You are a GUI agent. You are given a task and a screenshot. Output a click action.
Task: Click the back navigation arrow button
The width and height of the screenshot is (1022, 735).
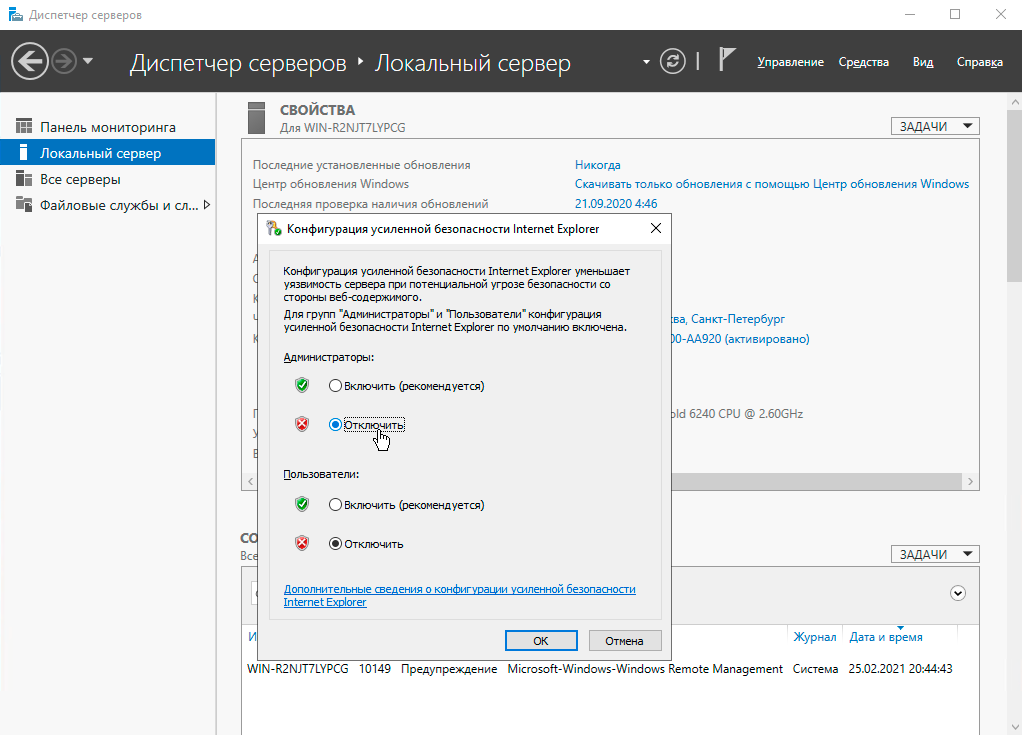coord(30,61)
